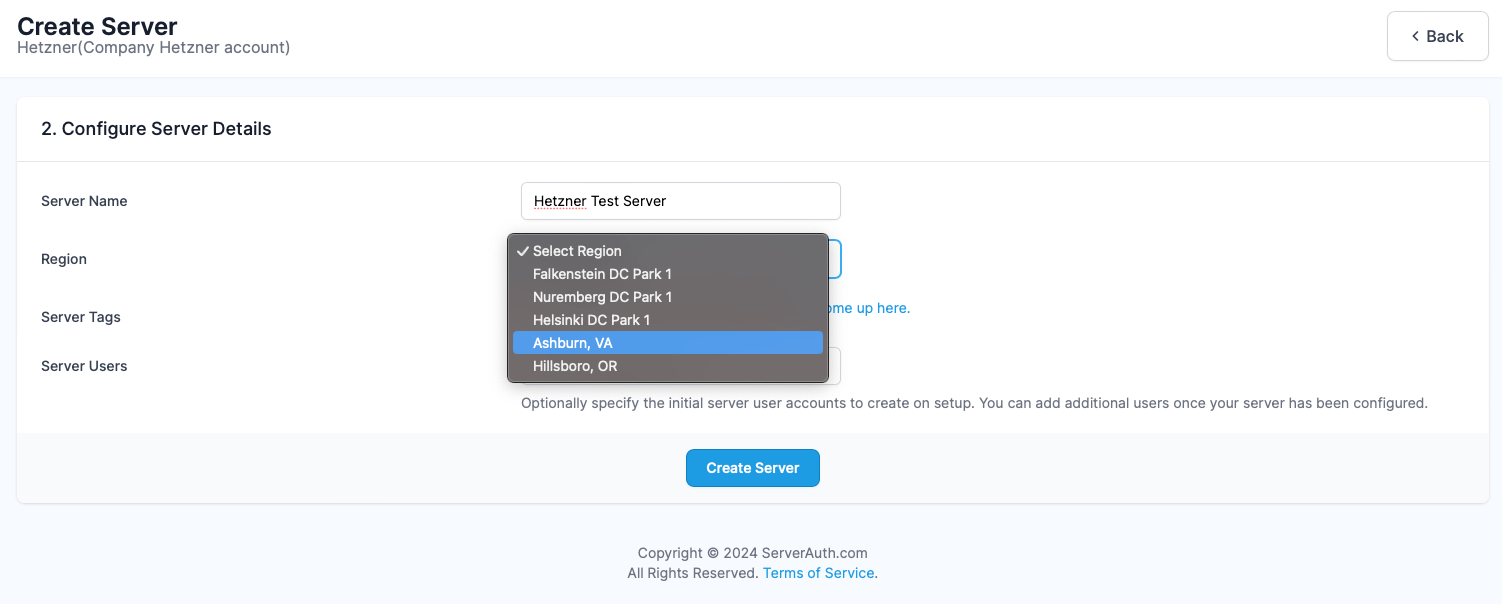Click the Server Tags label
Viewport: 1502px width, 604px height.
81,317
